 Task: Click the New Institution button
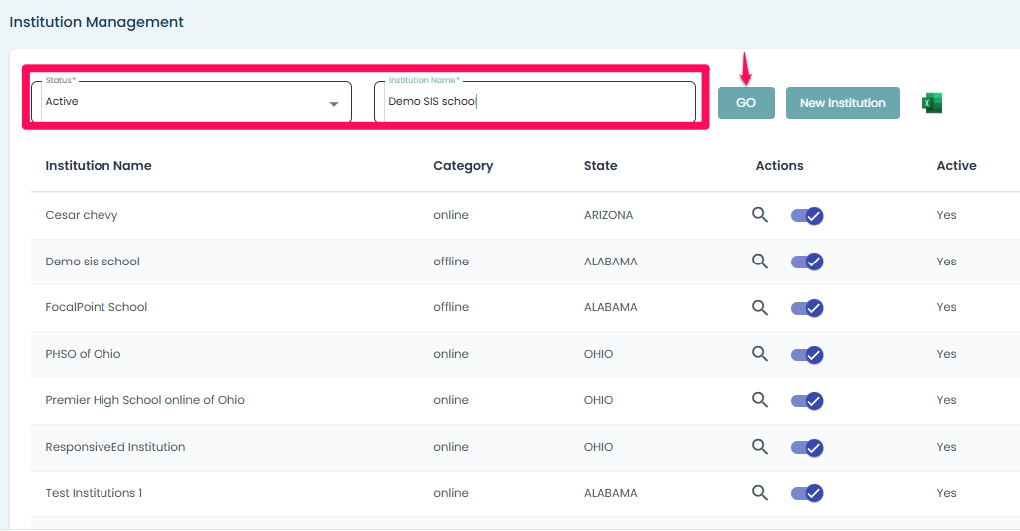click(842, 103)
